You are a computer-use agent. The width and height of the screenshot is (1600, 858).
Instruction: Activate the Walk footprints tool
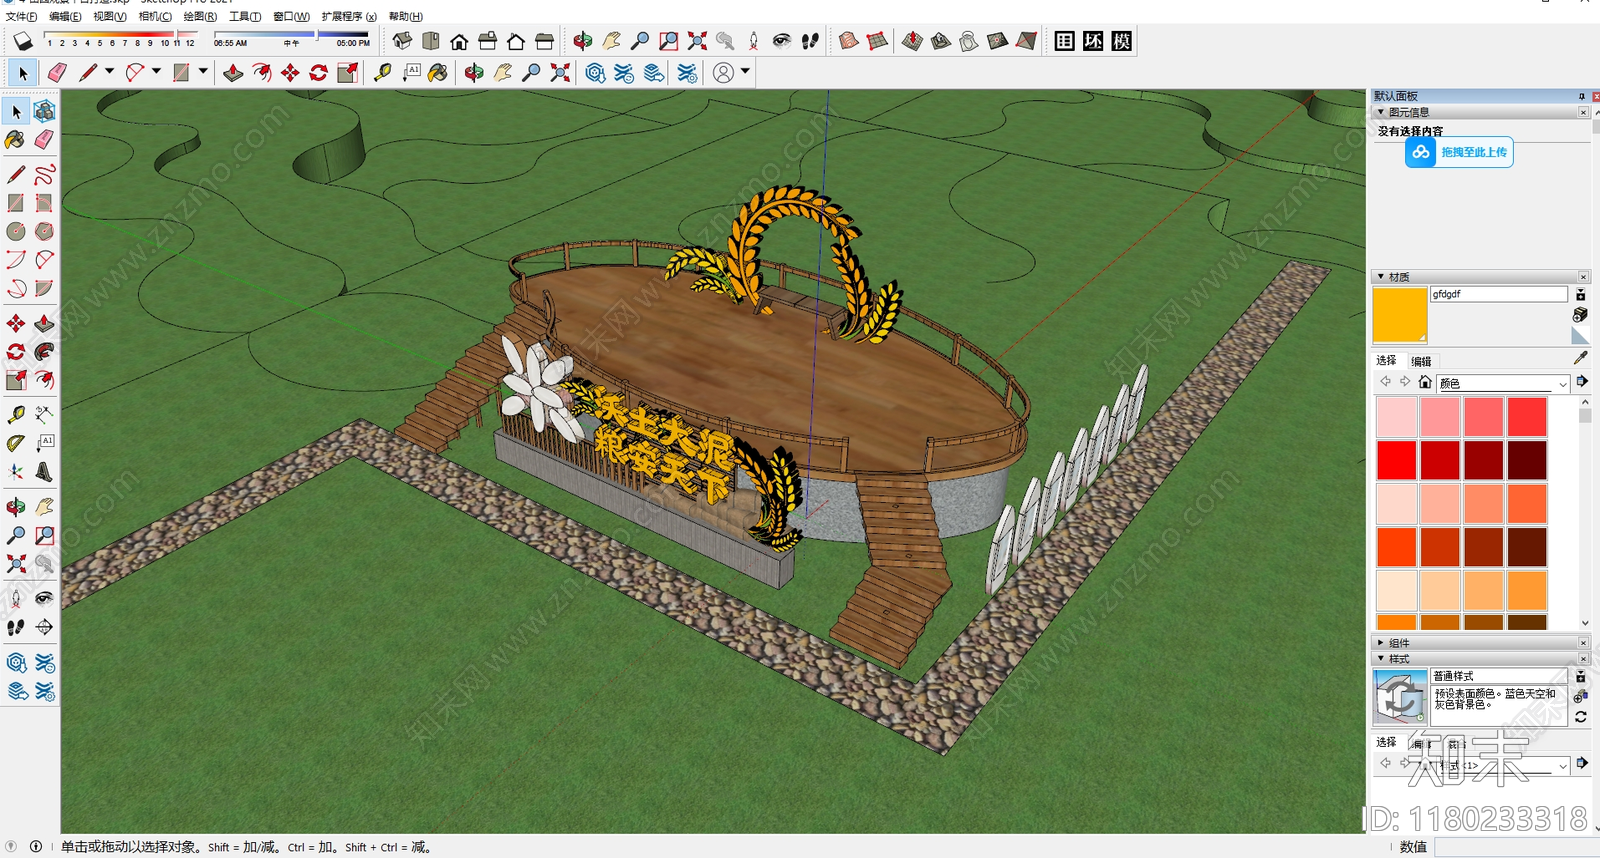(x=810, y=41)
